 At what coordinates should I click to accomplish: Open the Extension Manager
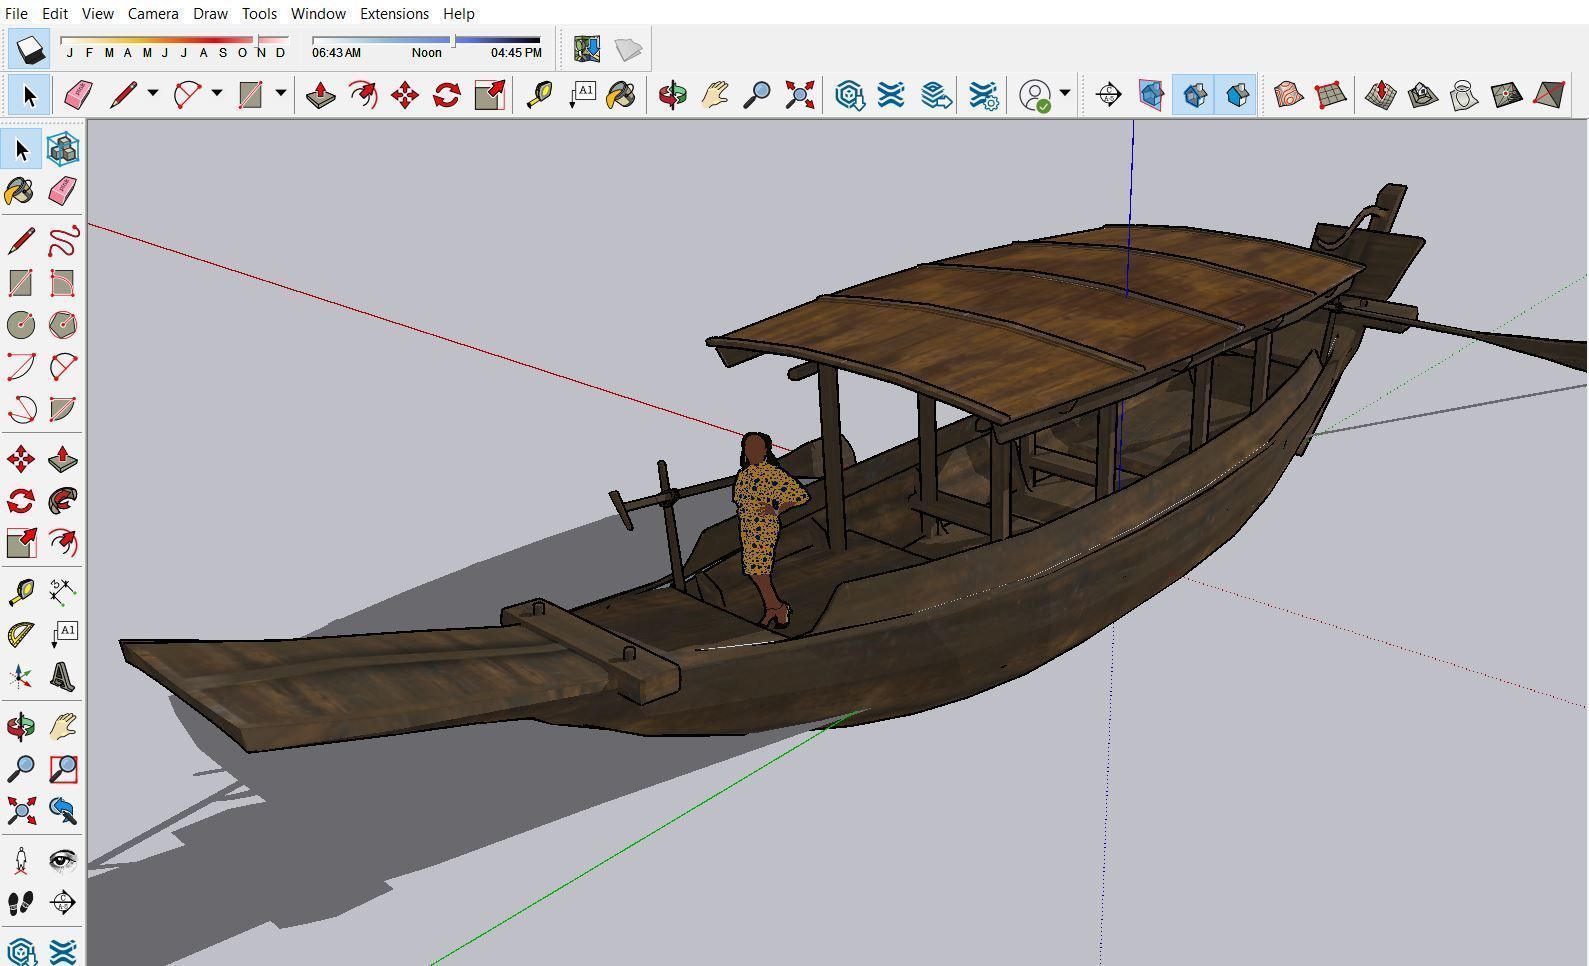click(x=984, y=95)
